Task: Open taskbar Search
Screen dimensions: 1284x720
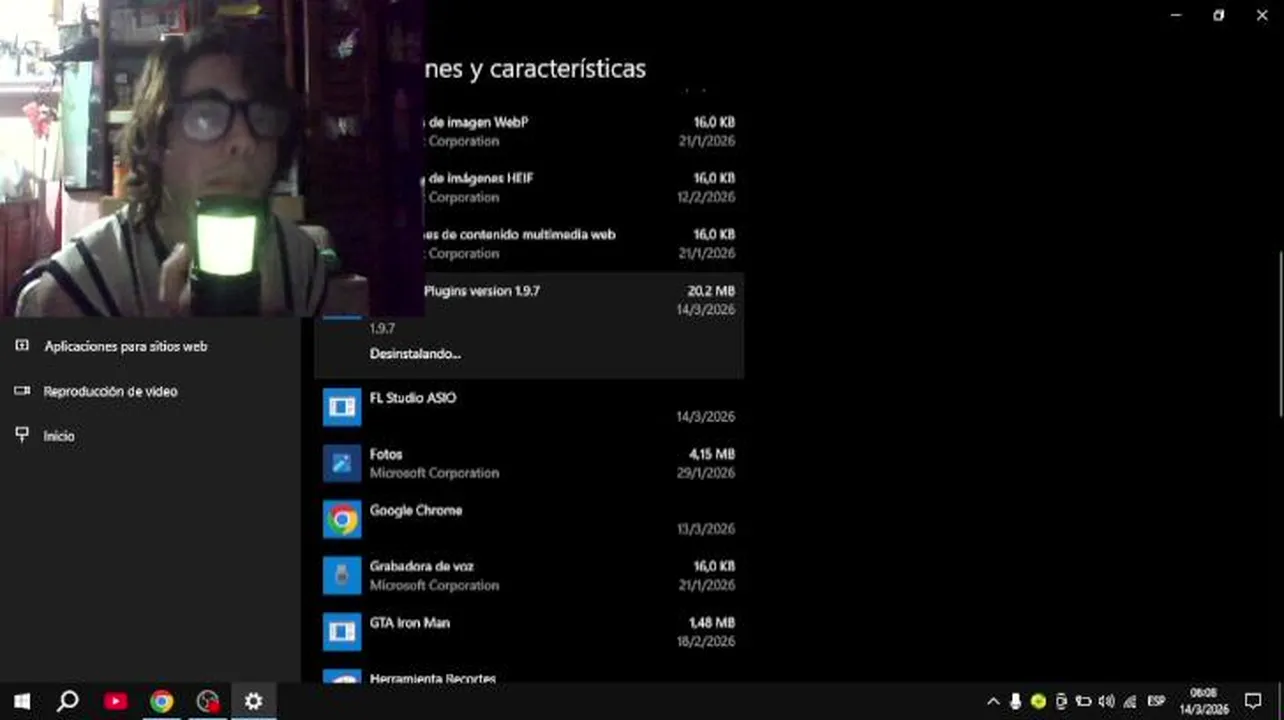Action: 68,701
